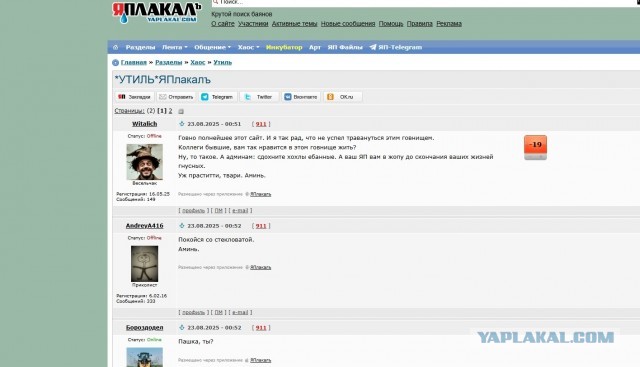The height and width of the screenshot is (367, 640).
Task: Expand the Лента dropdown menu
Action: 175,47
